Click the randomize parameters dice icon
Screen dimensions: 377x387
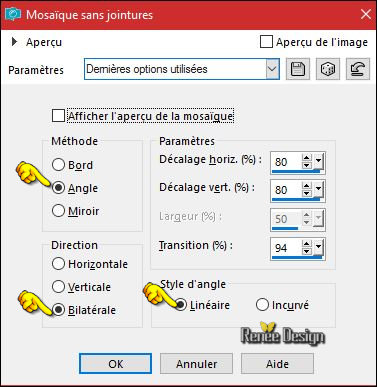328,69
